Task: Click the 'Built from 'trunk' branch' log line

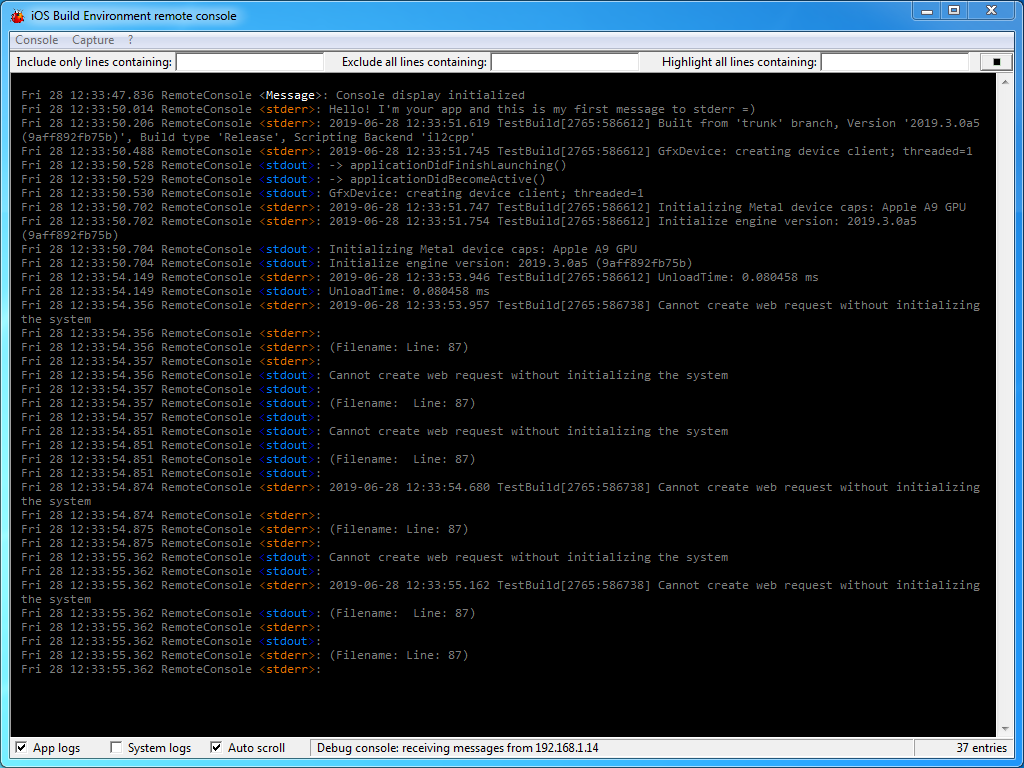Action: coord(500,130)
